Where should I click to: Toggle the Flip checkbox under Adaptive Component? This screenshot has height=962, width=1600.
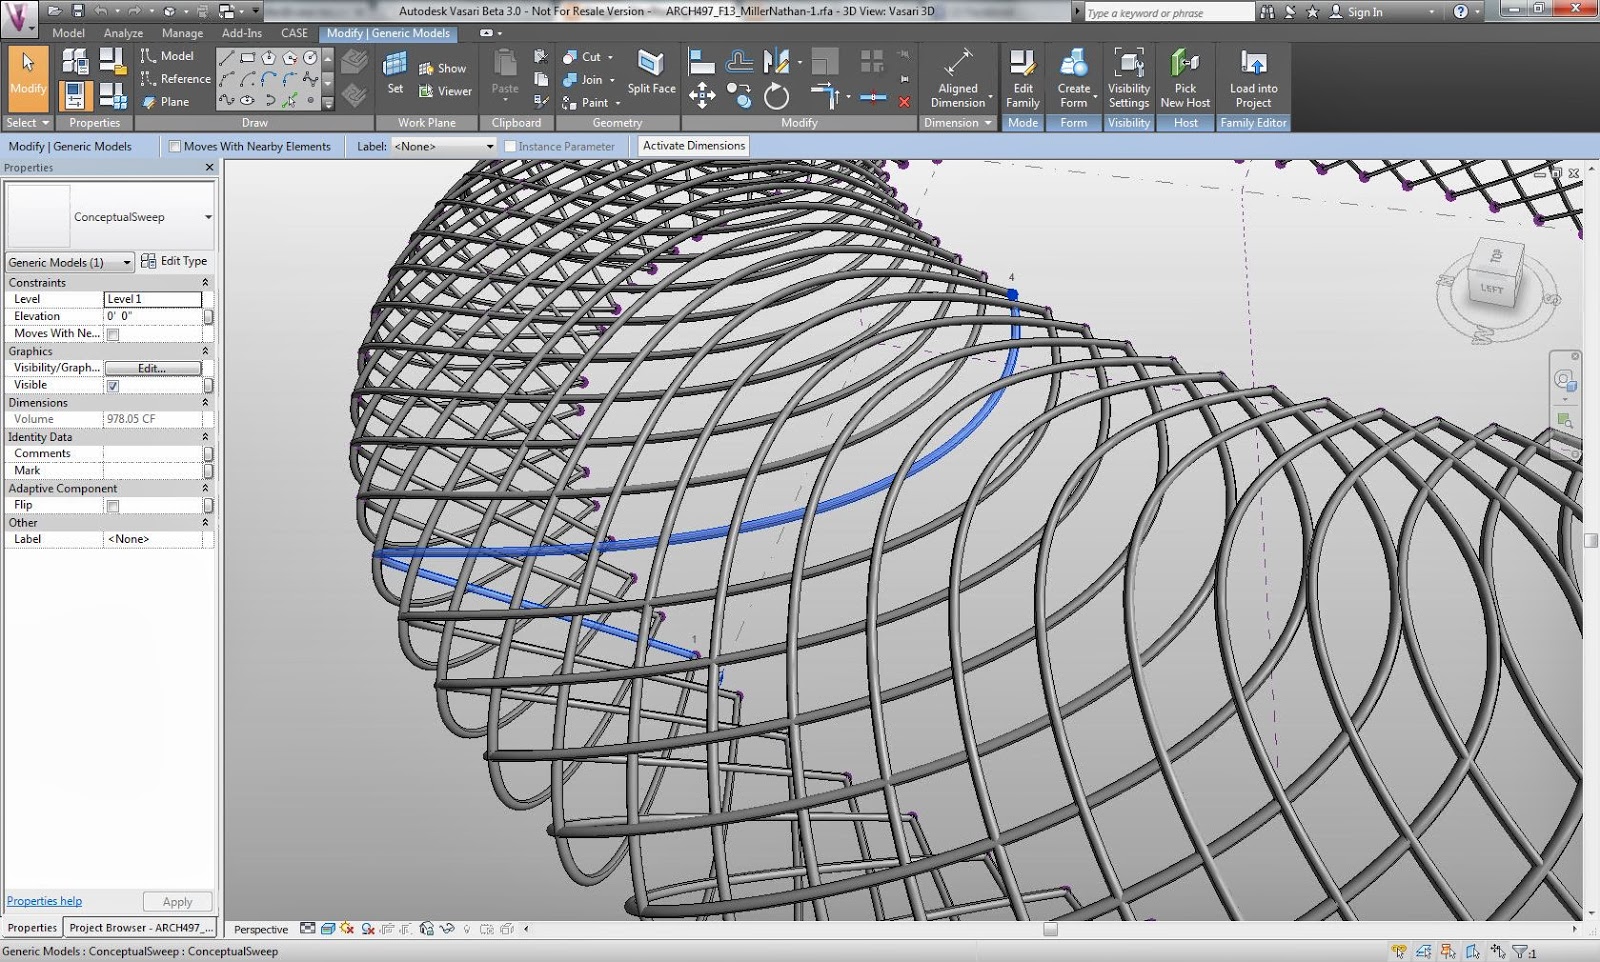coord(113,506)
